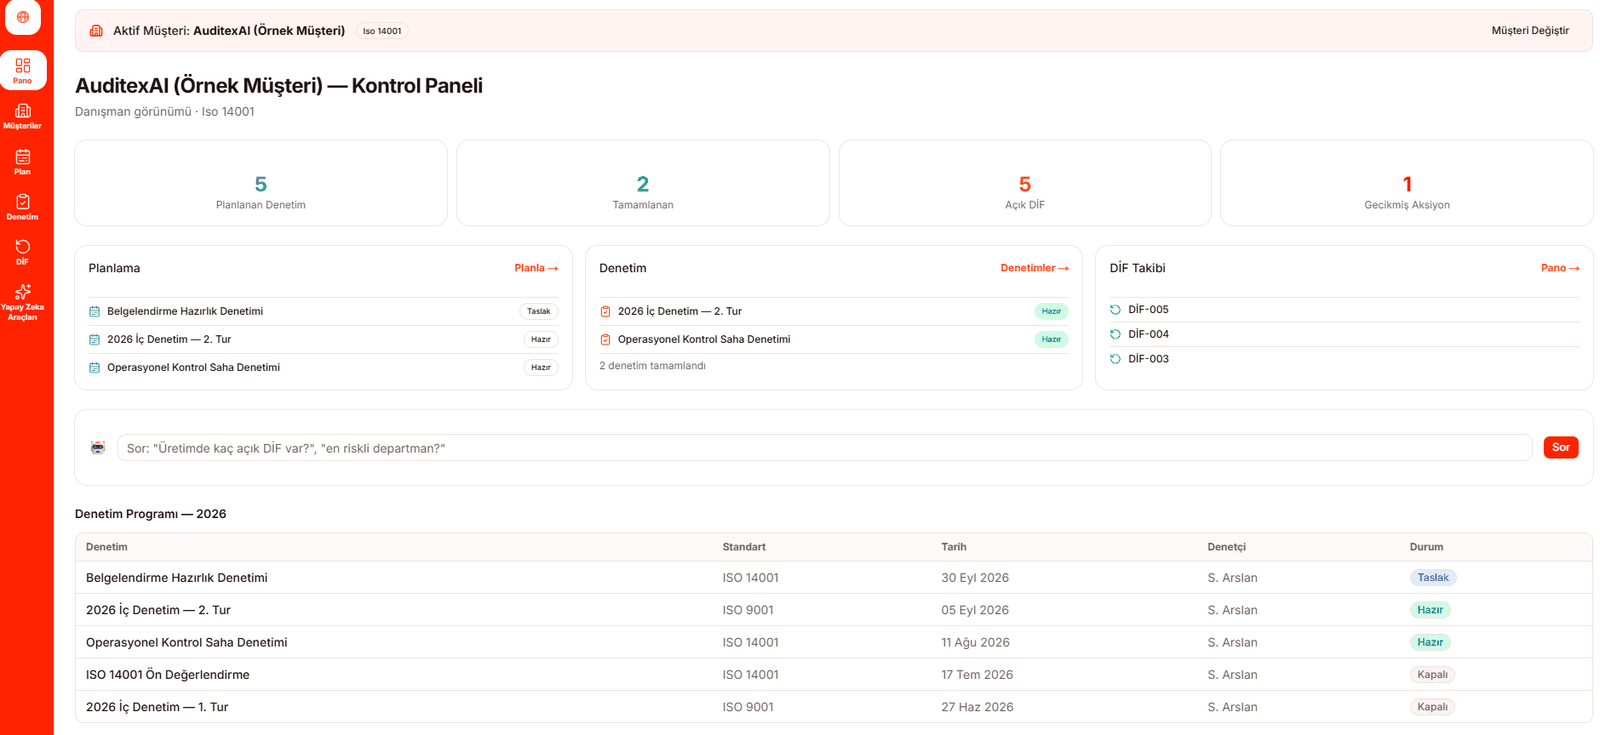The height and width of the screenshot is (735, 1600).
Task: Click calendar icon for Planlama's Operasyonel Kontrol
Action: (94, 368)
